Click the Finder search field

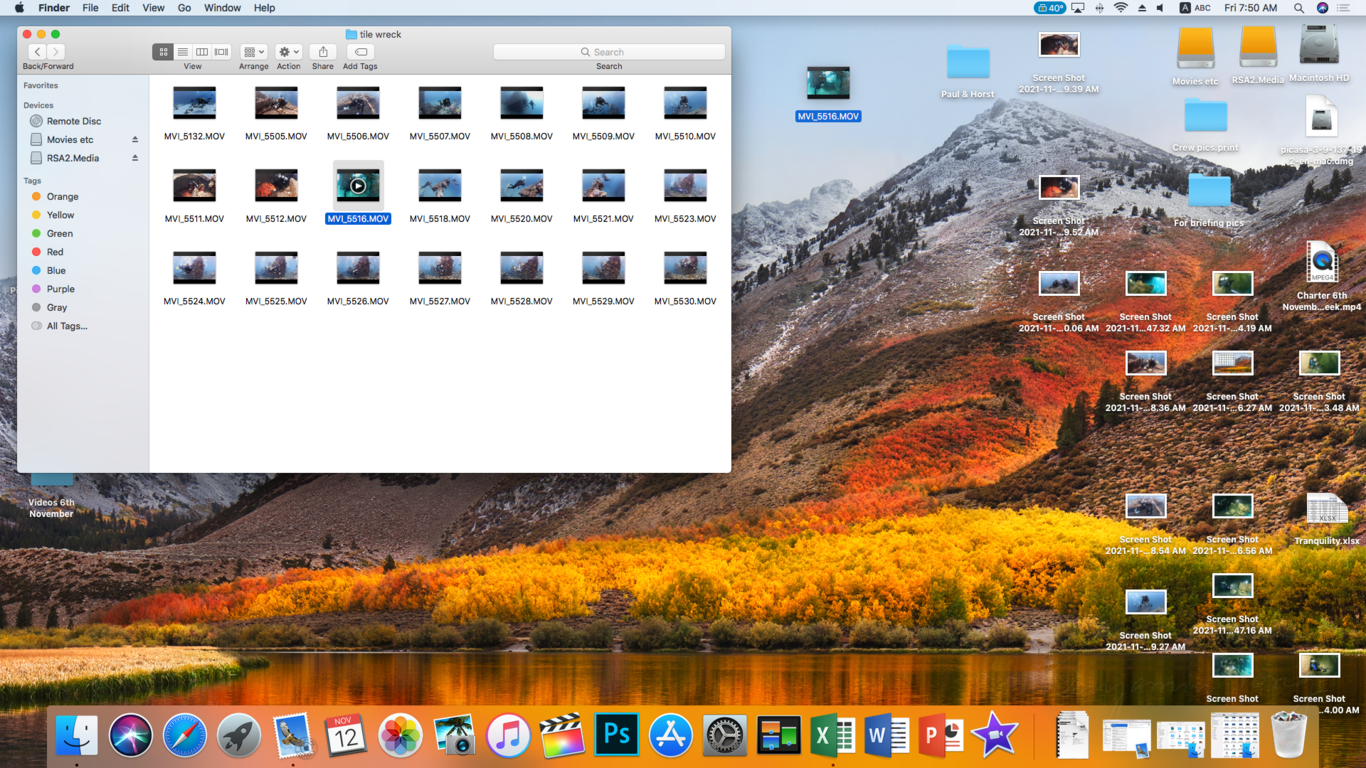pyautogui.click(x=609, y=52)
